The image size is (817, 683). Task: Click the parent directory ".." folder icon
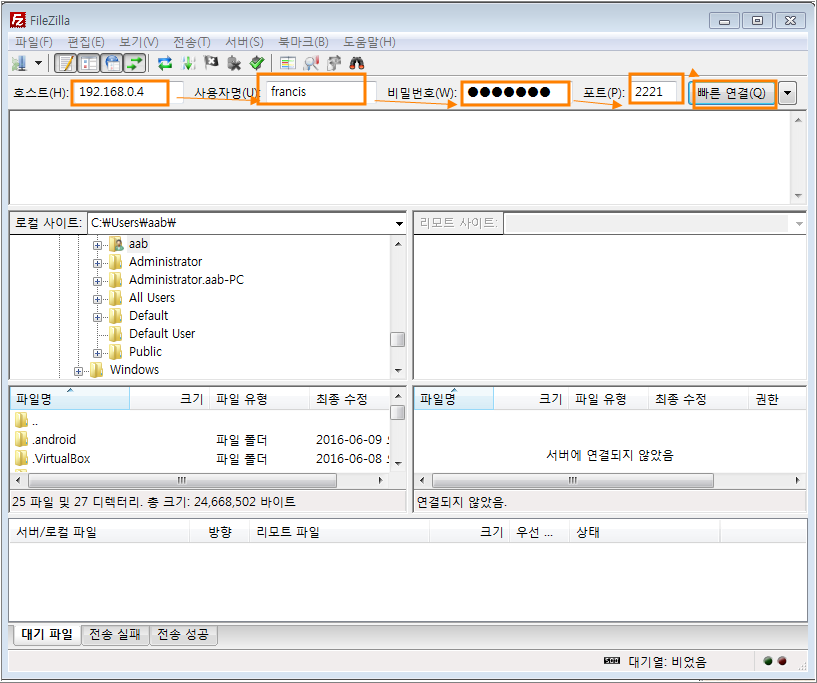[21, 420]
